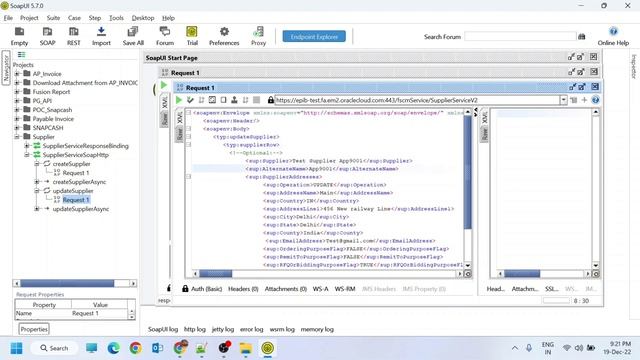Click the green list icon above Projects
This screenshot has height=360, width=640.
point(21,55)
